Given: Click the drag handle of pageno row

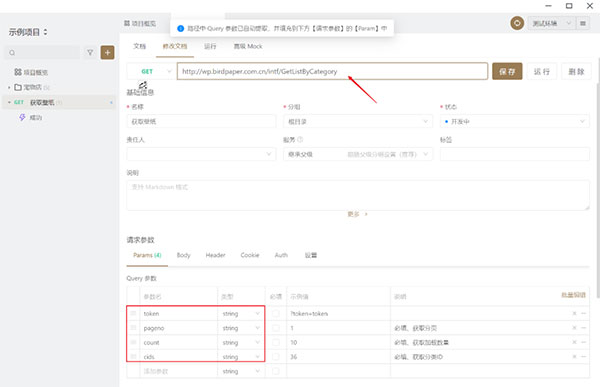Looking at the screenshot, I should click(133, 328).
